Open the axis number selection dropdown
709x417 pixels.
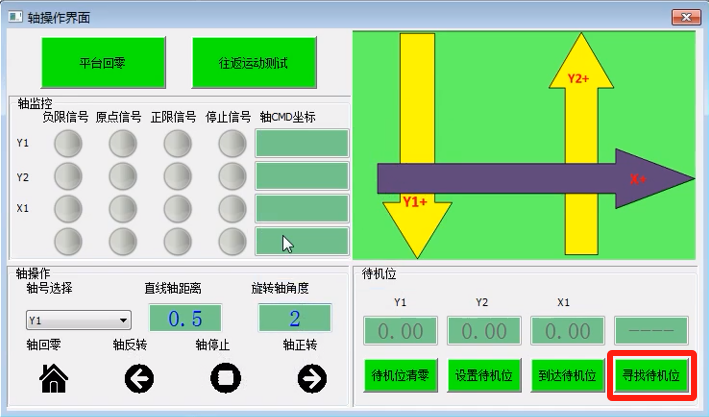pos(79,321)
